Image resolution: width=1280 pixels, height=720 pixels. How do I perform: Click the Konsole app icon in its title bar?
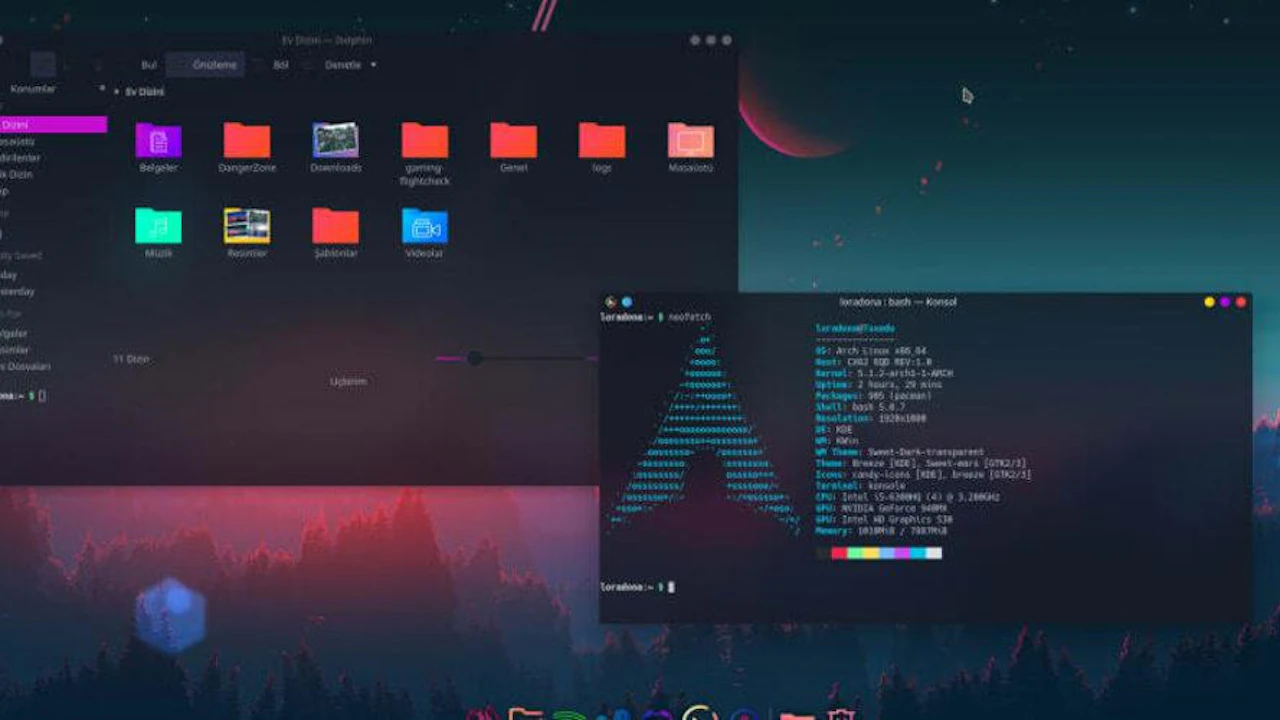pyautogui.click(x=610, y=301)
